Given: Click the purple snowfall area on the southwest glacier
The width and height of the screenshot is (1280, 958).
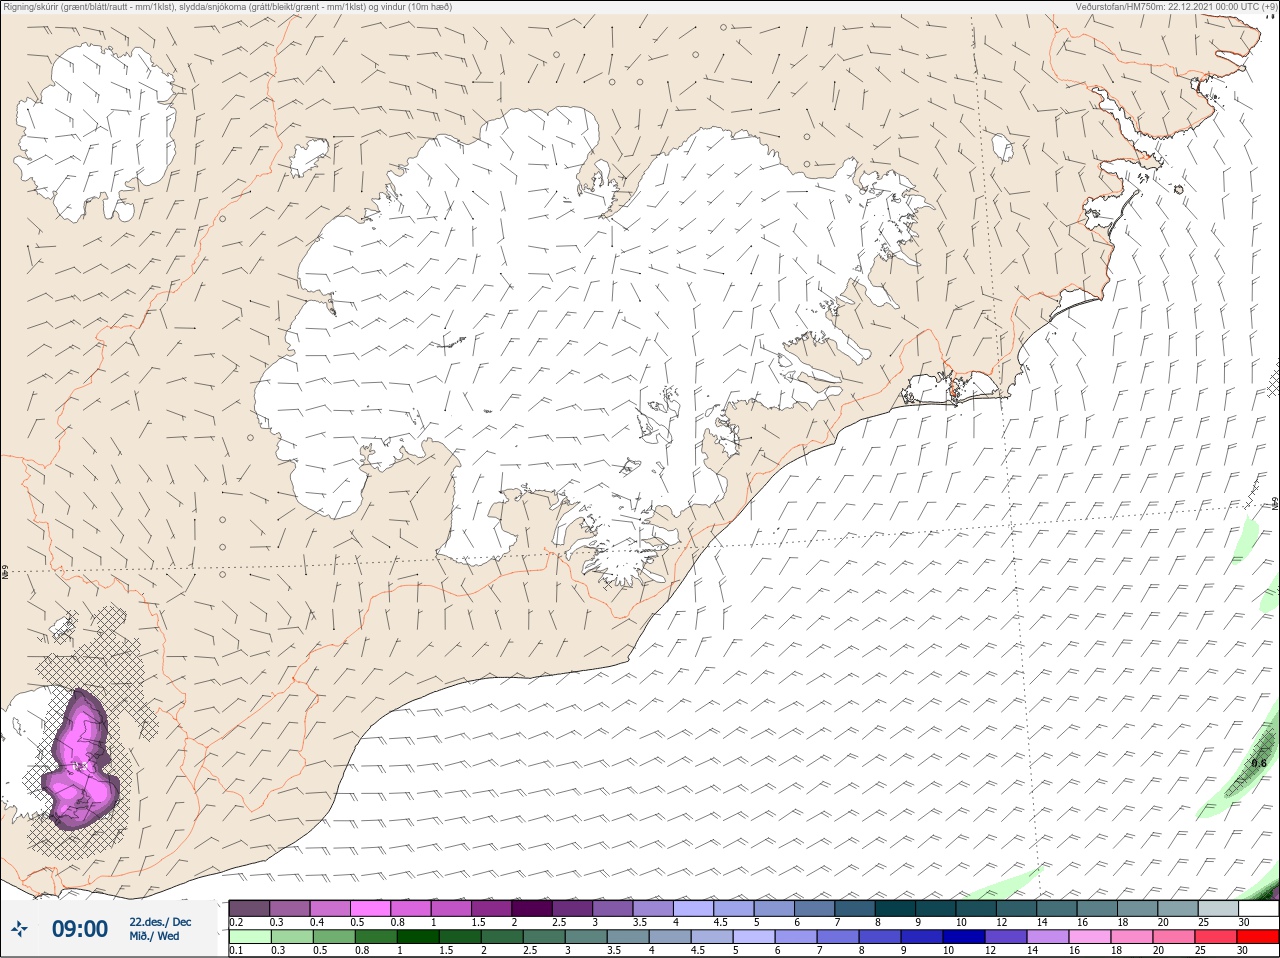Looking at the screenshot, I should [82, 762].
